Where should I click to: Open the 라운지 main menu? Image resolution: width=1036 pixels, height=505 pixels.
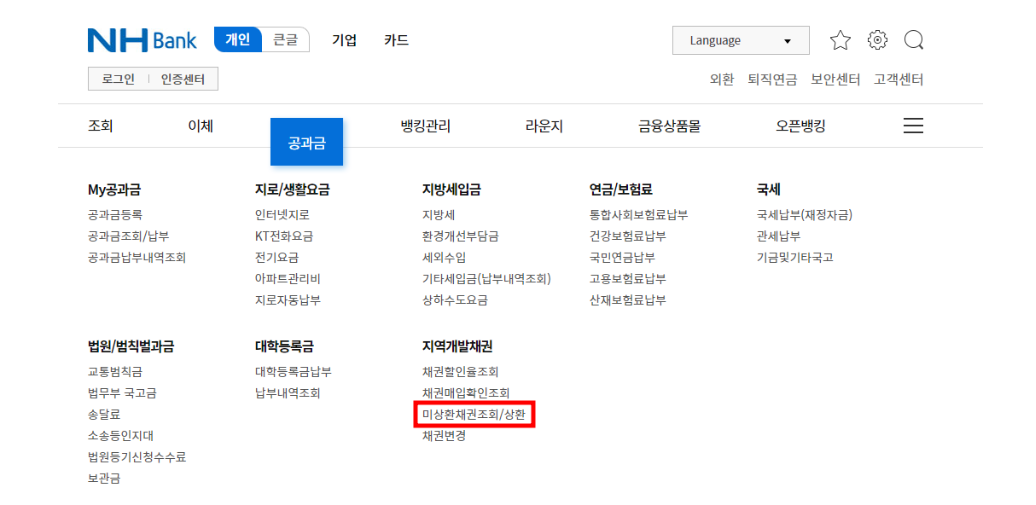coord(544,126)
